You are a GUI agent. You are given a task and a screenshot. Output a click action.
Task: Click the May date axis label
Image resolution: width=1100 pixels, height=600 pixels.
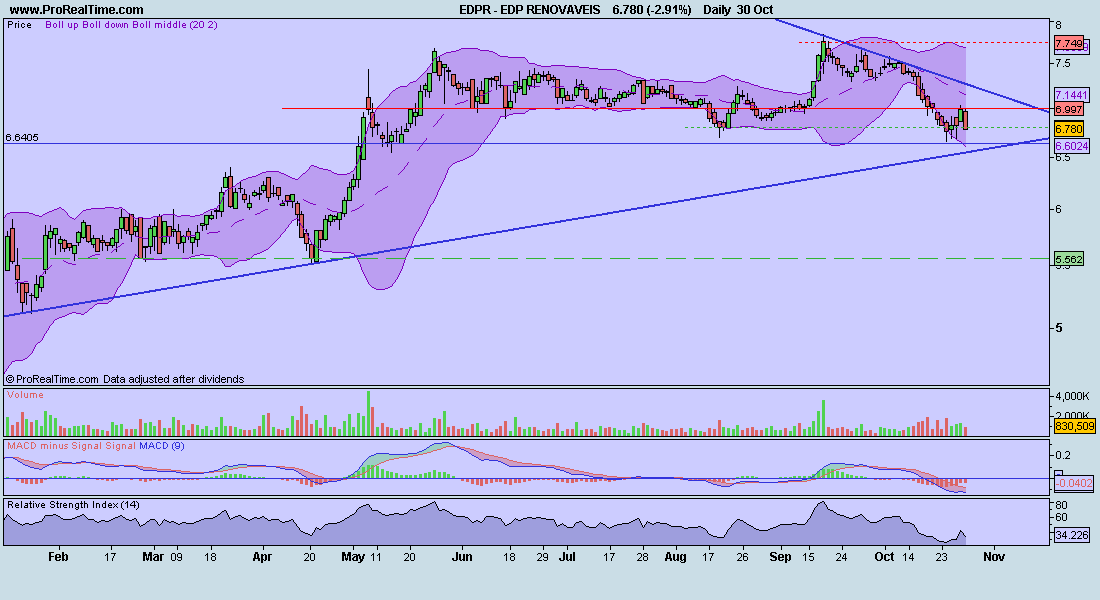click(353, 556)
